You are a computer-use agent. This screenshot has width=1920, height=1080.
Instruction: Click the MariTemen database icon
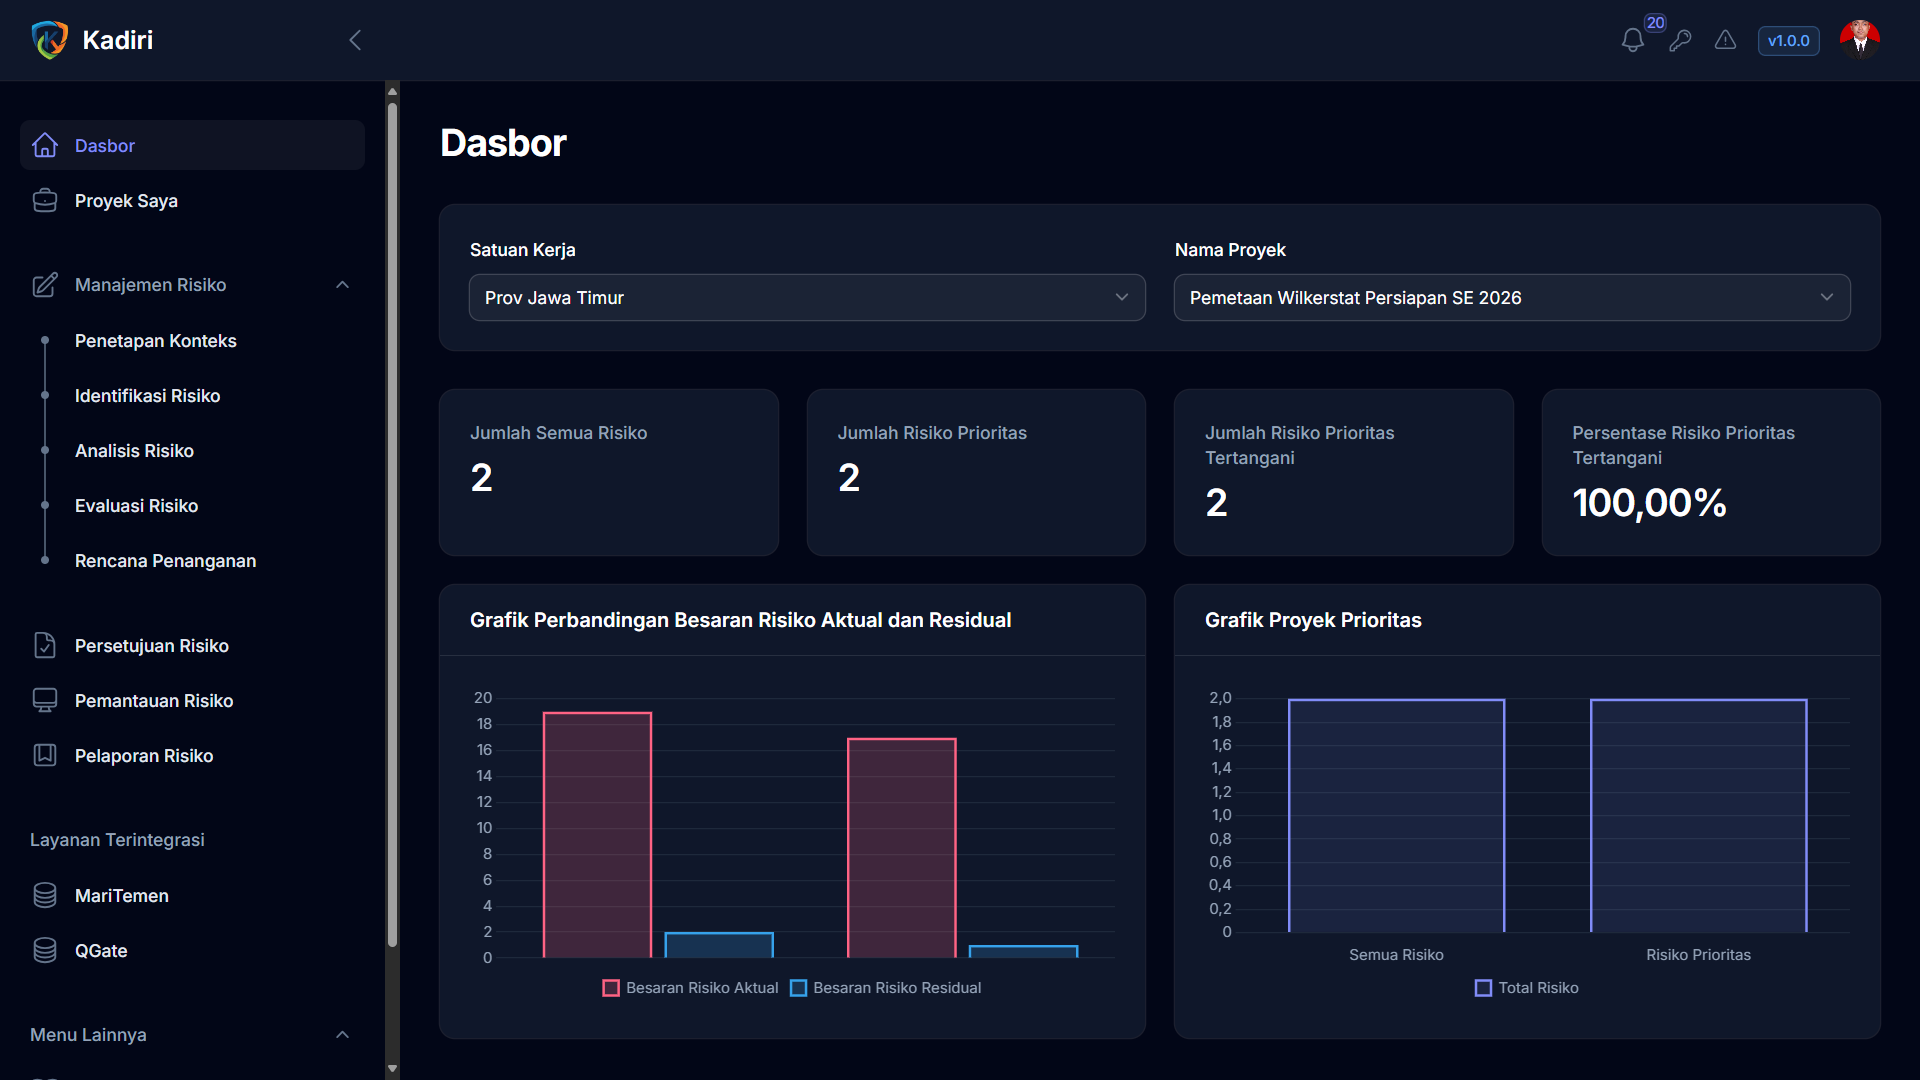(x=45, y=896)
